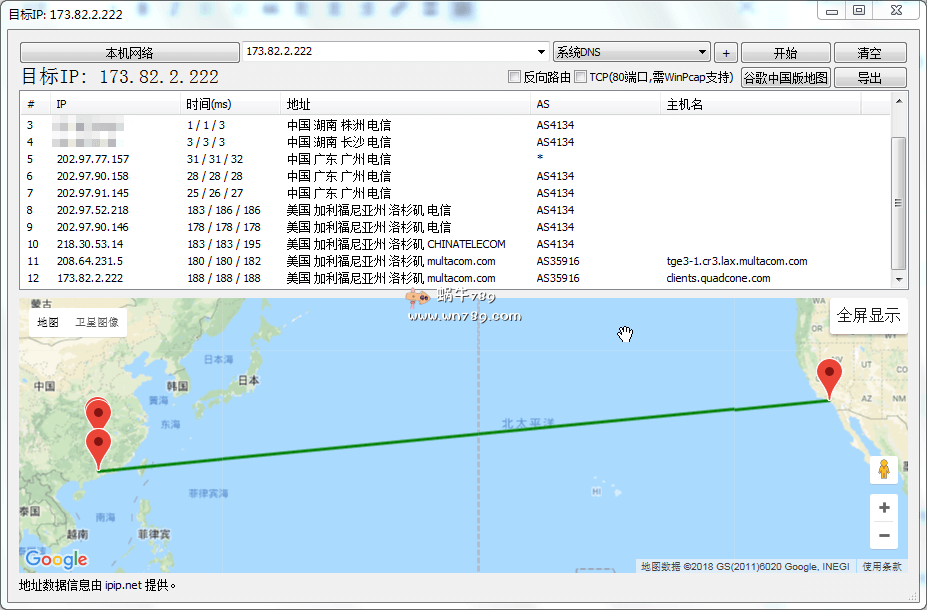
Task: Click the red map pin in California
Action: (829, 379)
